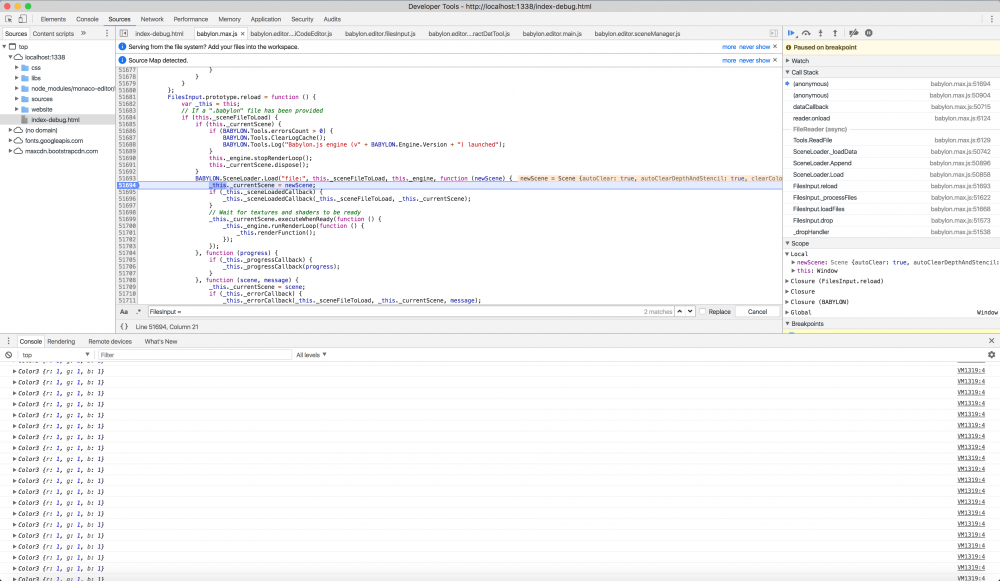The image size is (1000, 581).
Task: Cancel the search bar
Action: coord(757,312)
